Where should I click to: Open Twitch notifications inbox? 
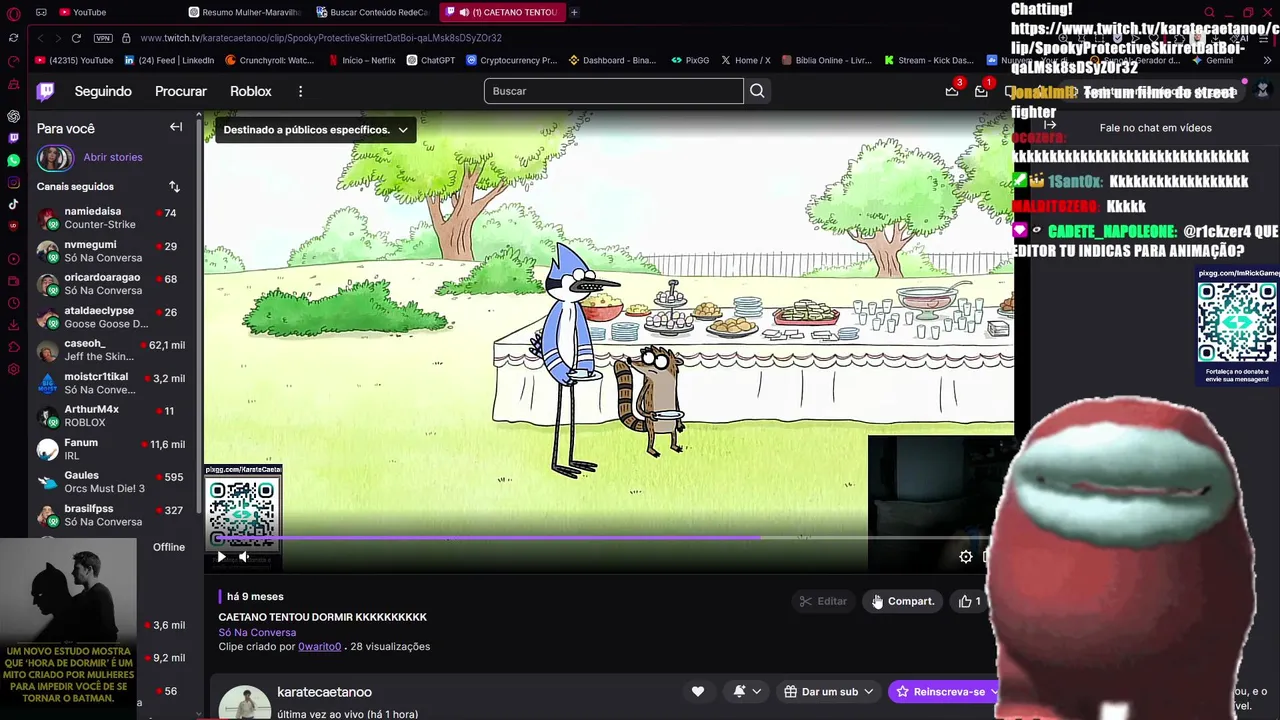click(x=981, y=91)
